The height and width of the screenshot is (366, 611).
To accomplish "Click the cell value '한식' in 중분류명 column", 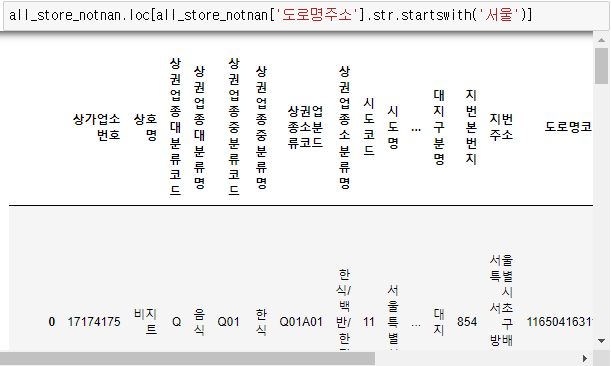I will click(261, 322).
